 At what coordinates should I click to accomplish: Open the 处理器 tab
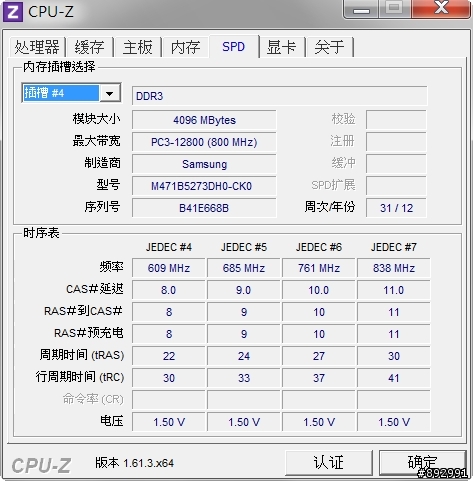pos(37,47)
